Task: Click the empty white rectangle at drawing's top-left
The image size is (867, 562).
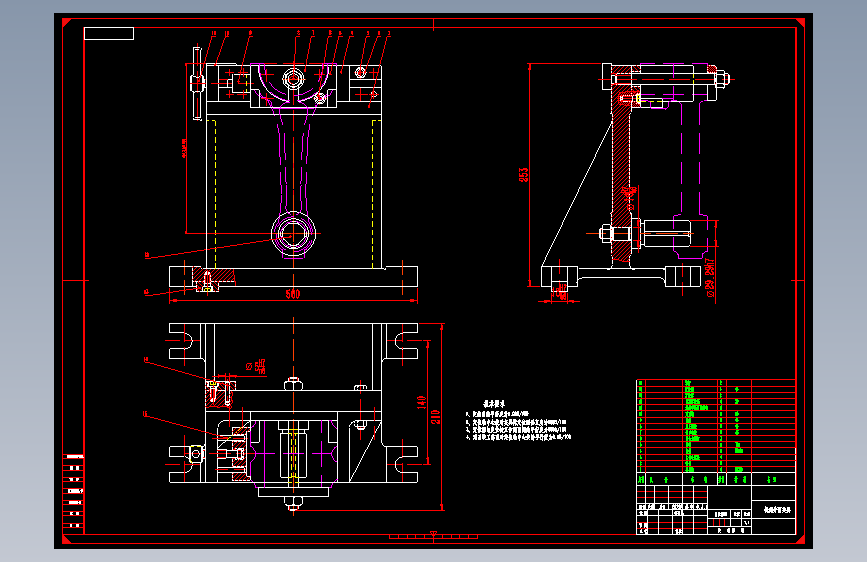Action: point(109,34)
